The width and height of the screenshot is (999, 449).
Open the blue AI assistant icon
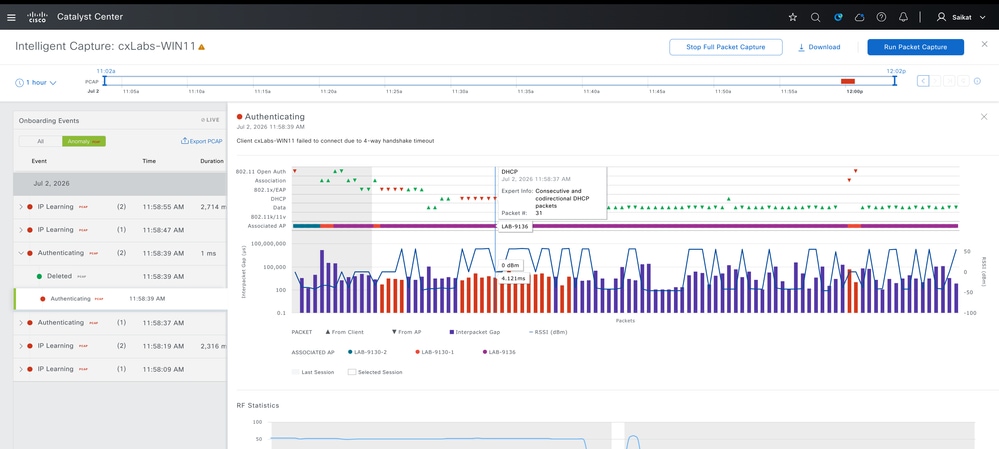(838, 17)
